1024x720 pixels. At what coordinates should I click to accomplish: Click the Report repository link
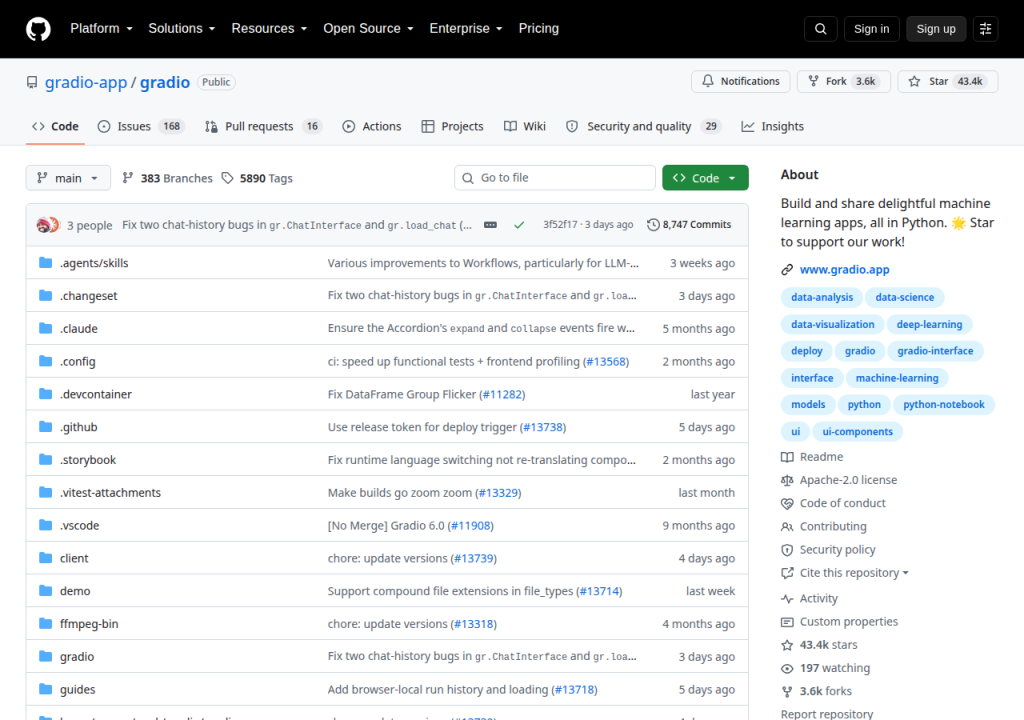coord(827,714)
